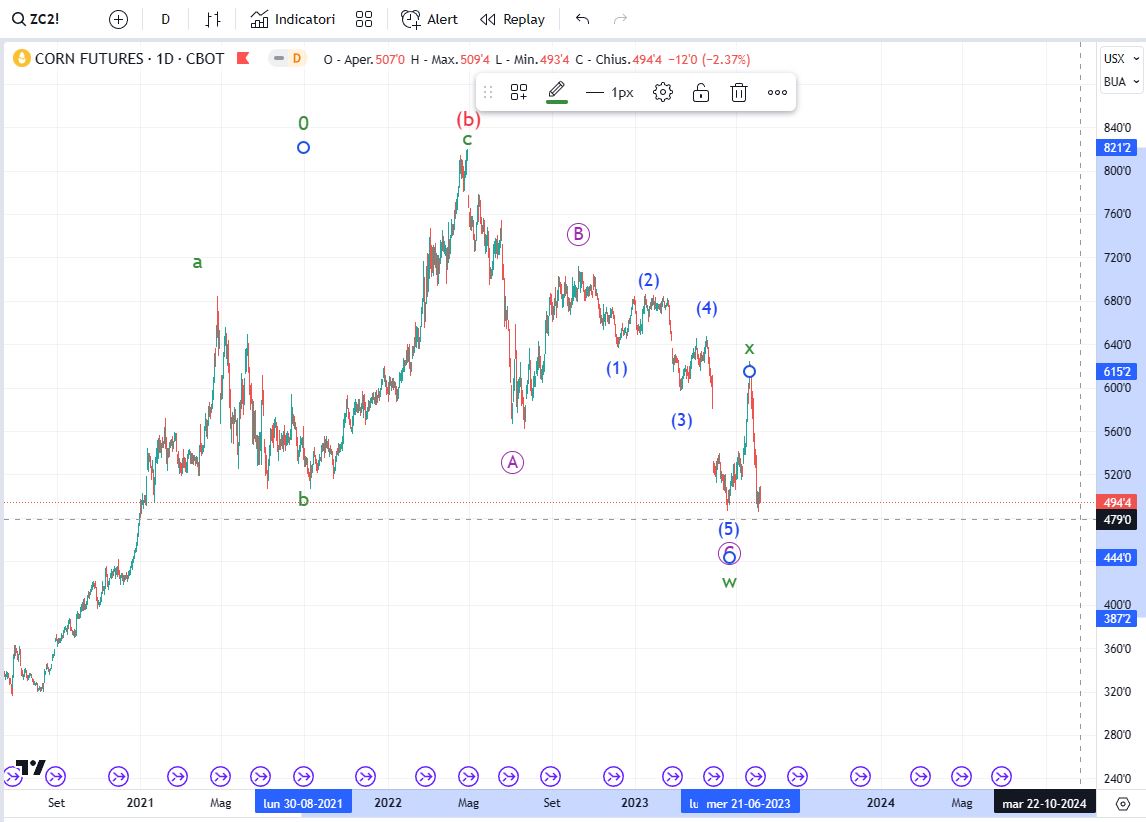Open Indicatori indicators menu
The image size is (1146, 822).
pyautogui.click(x=292, y=20)
